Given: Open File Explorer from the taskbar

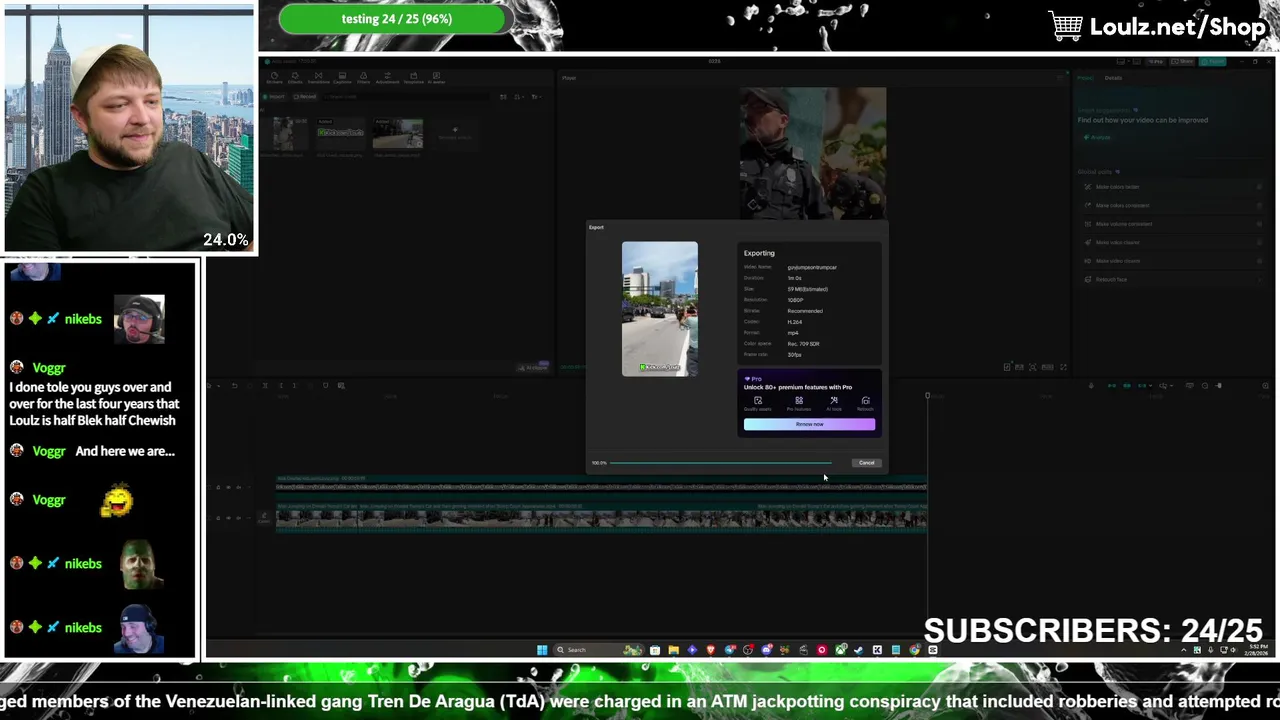Looking at the screenshot, I should click(x=674, y=650).
